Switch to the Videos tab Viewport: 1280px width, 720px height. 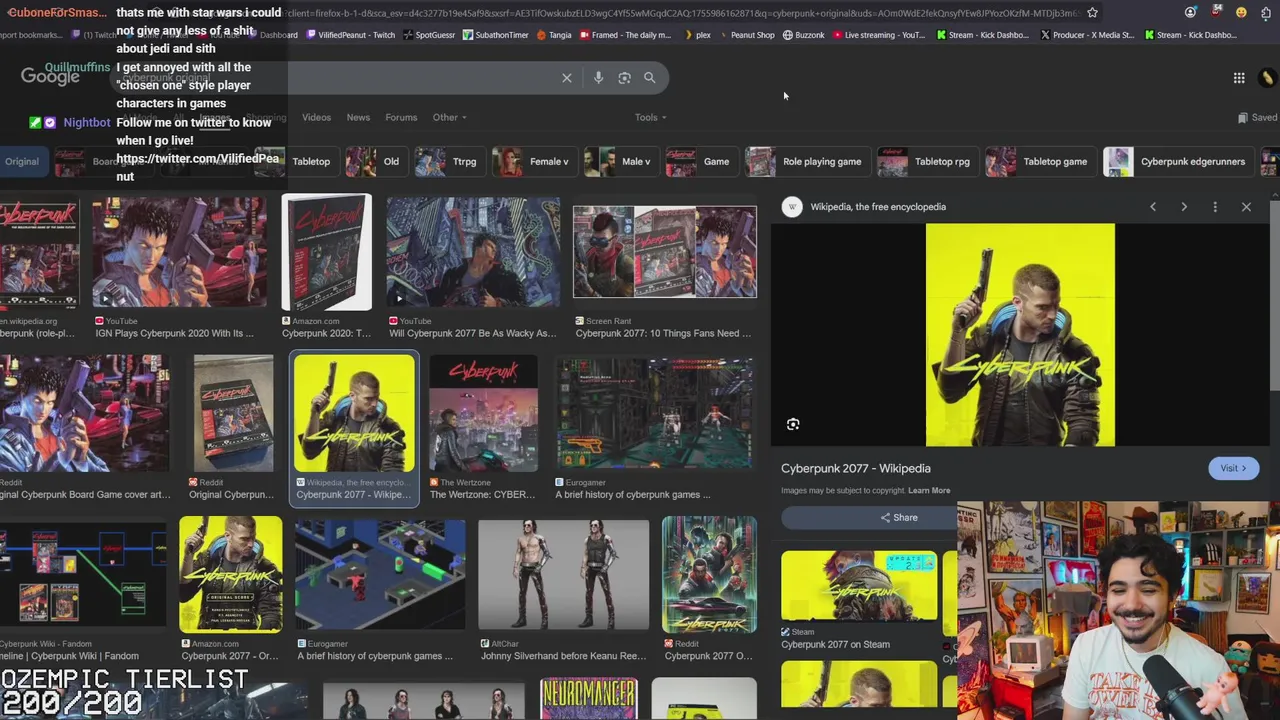coord(316,117)
